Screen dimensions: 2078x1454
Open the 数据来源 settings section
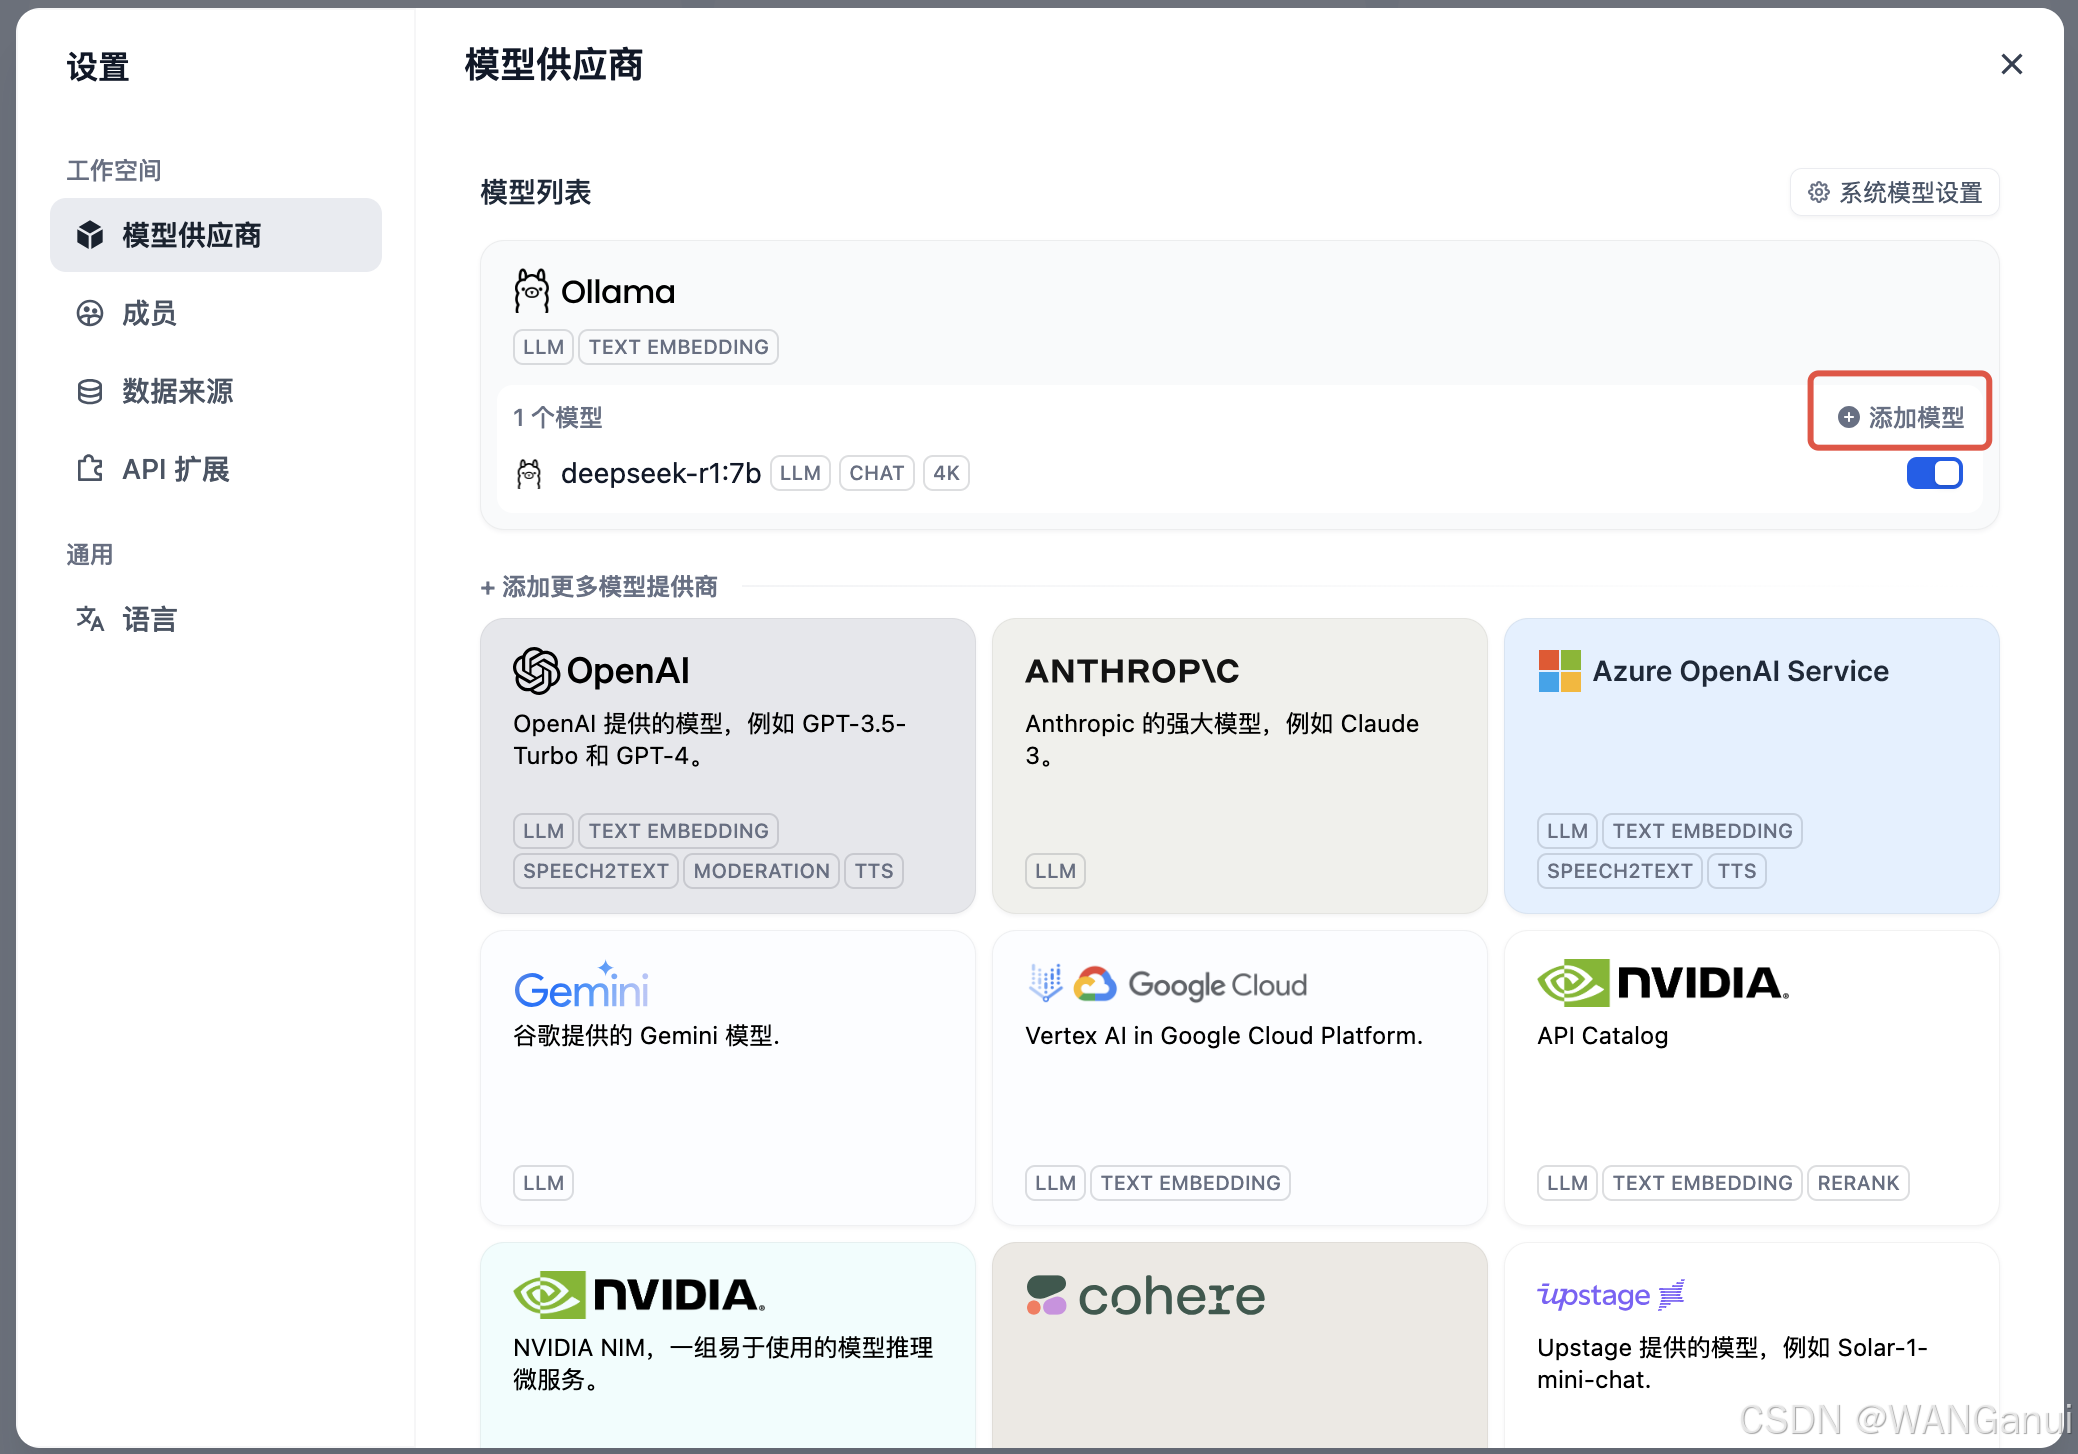click(x=177, y=391)
